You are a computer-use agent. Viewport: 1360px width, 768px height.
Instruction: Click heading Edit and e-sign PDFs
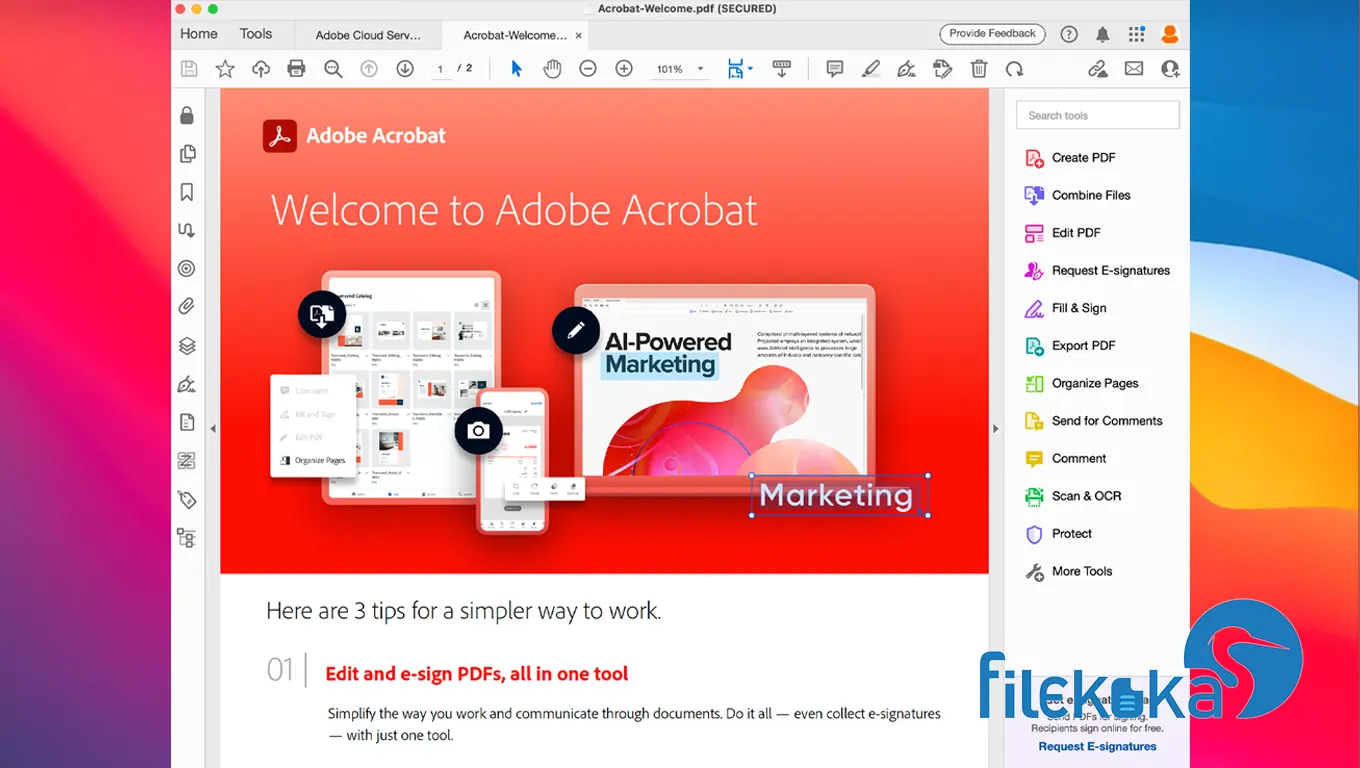tap(476, 674)
